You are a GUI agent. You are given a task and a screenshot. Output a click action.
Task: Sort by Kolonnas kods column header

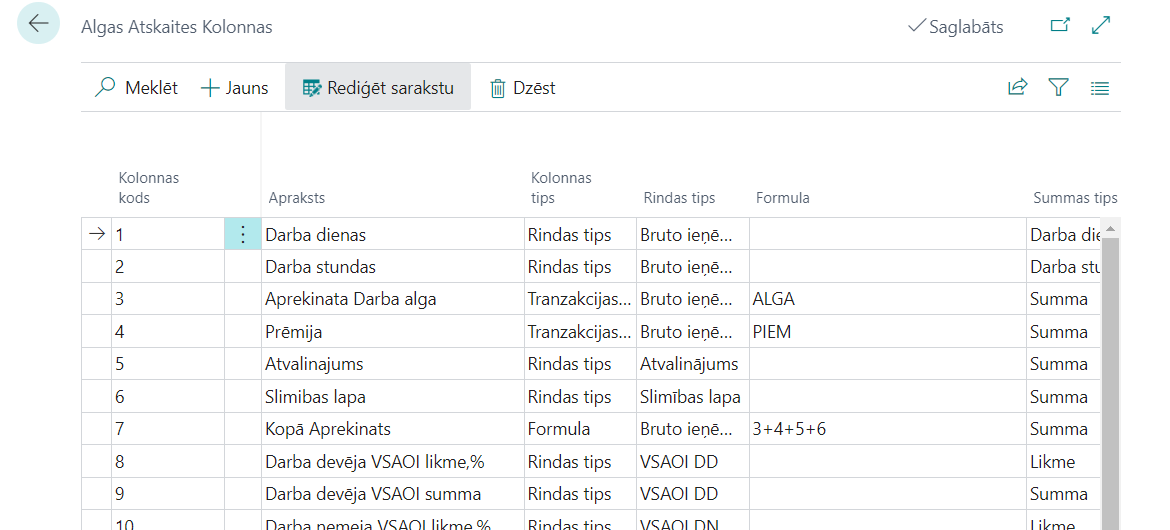point(148,187)
